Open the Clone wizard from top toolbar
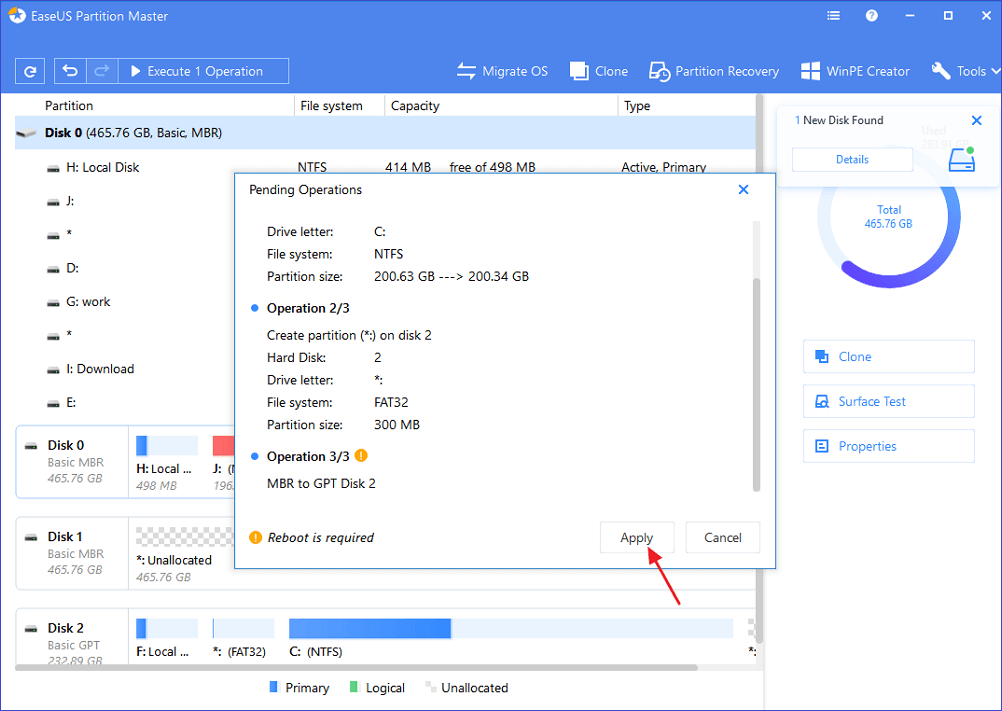This screenshot has height=711, width=1002. 599,72
